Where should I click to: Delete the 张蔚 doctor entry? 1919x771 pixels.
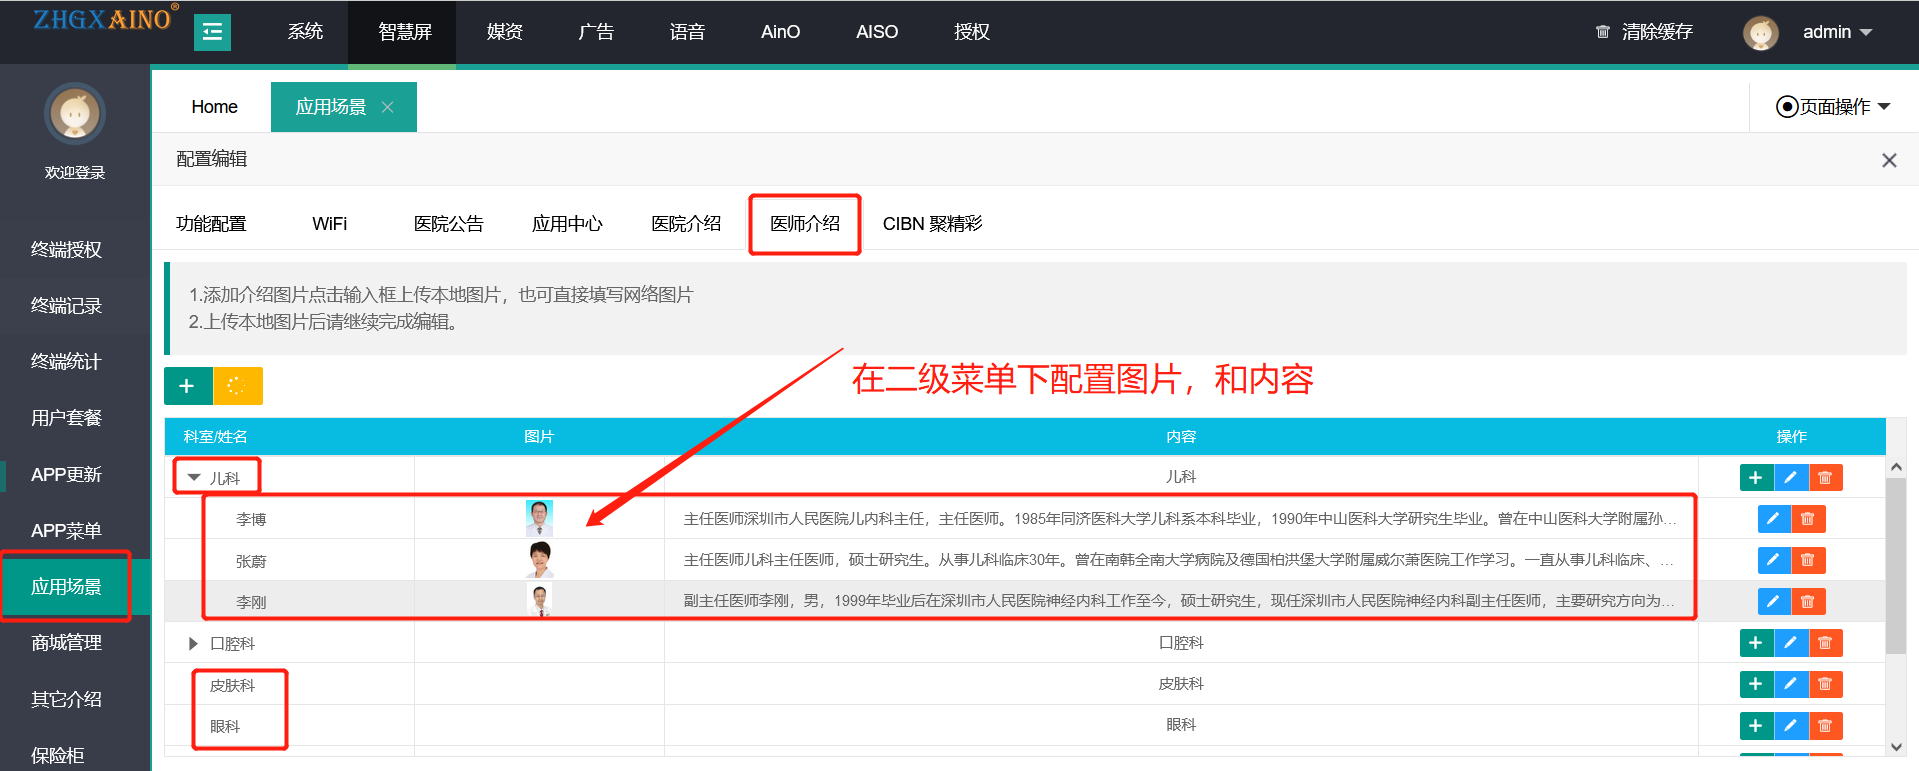pos(1808,560)
